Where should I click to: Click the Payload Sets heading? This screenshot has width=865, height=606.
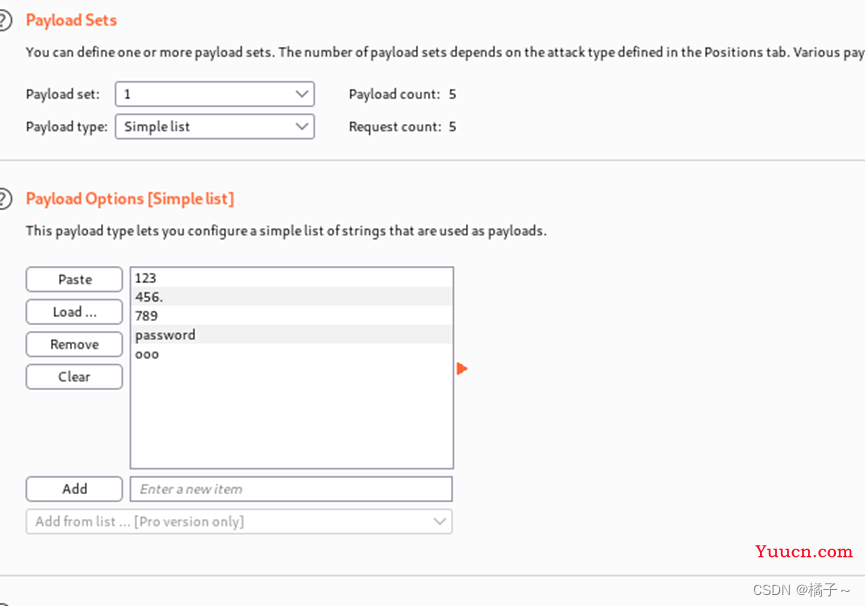point(71,20)
